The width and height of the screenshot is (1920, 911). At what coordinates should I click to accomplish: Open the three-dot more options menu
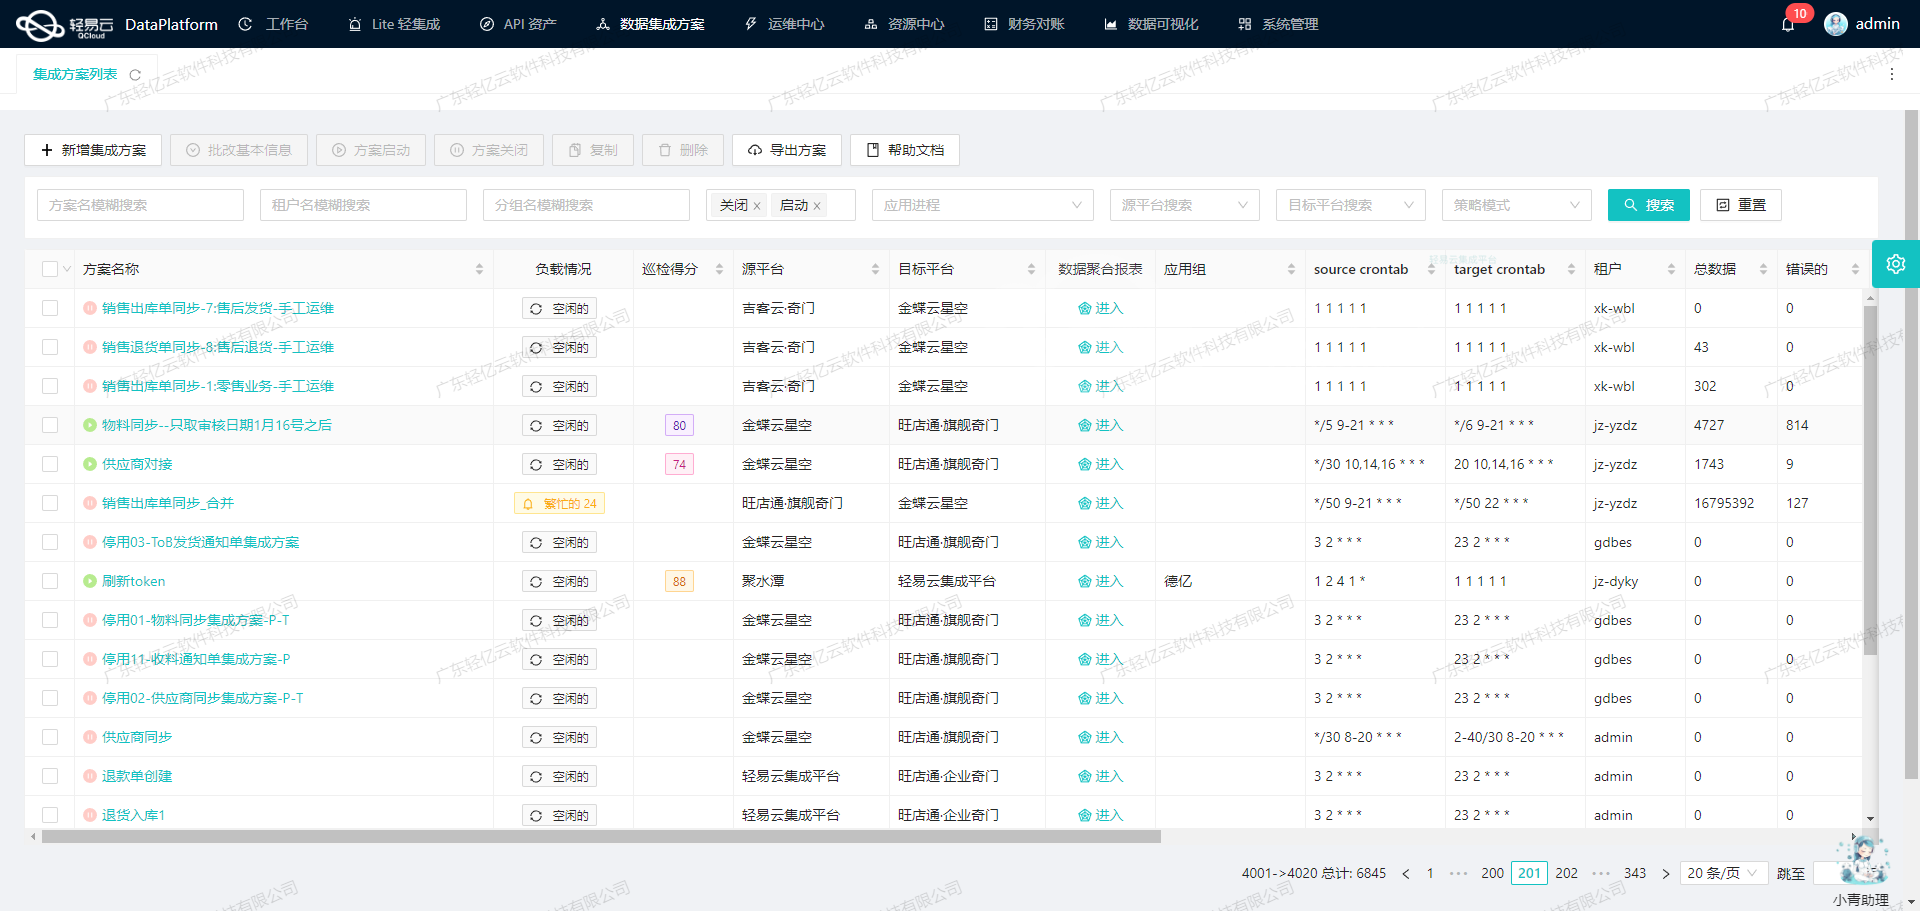point(1892,74)
